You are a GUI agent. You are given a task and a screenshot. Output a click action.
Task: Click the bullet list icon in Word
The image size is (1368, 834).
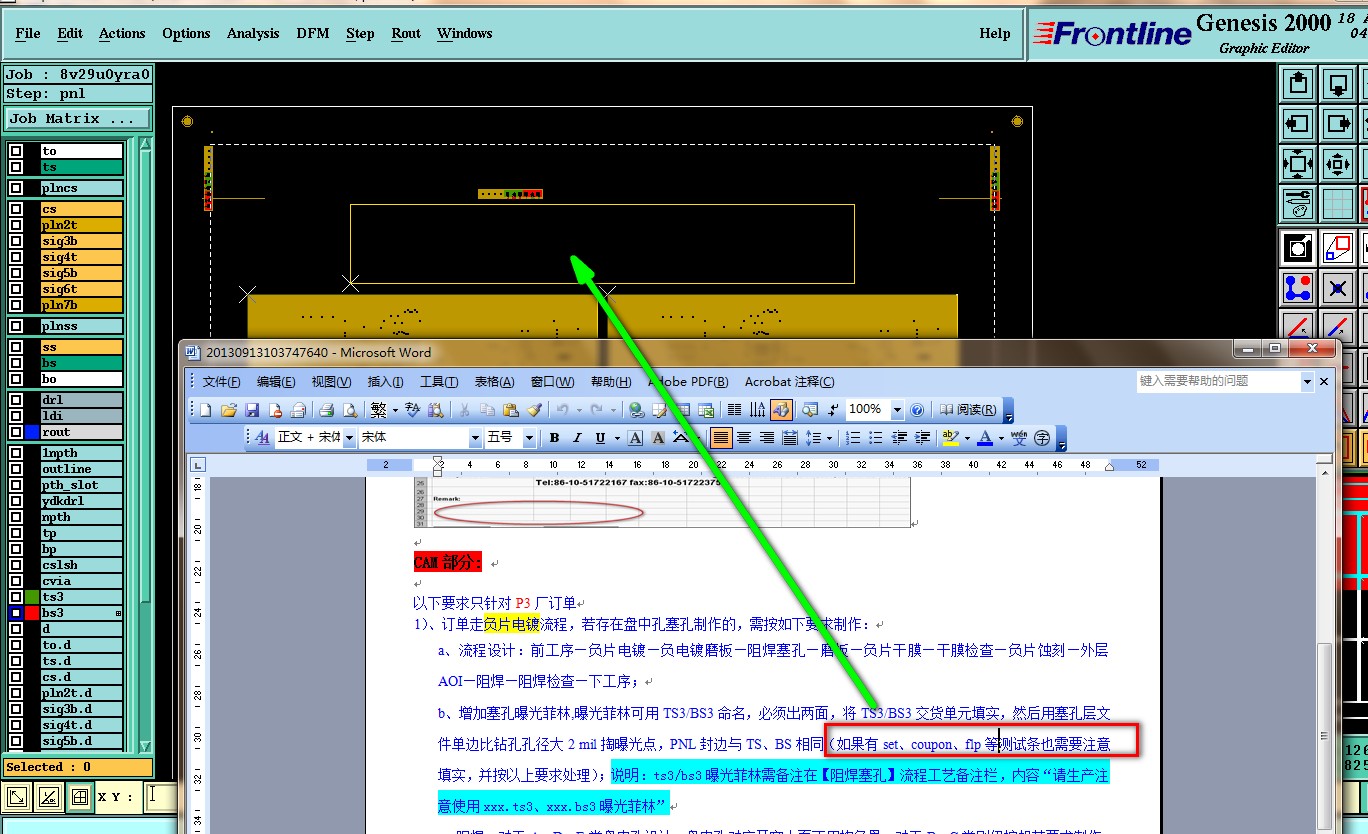(x=876, y=438)
